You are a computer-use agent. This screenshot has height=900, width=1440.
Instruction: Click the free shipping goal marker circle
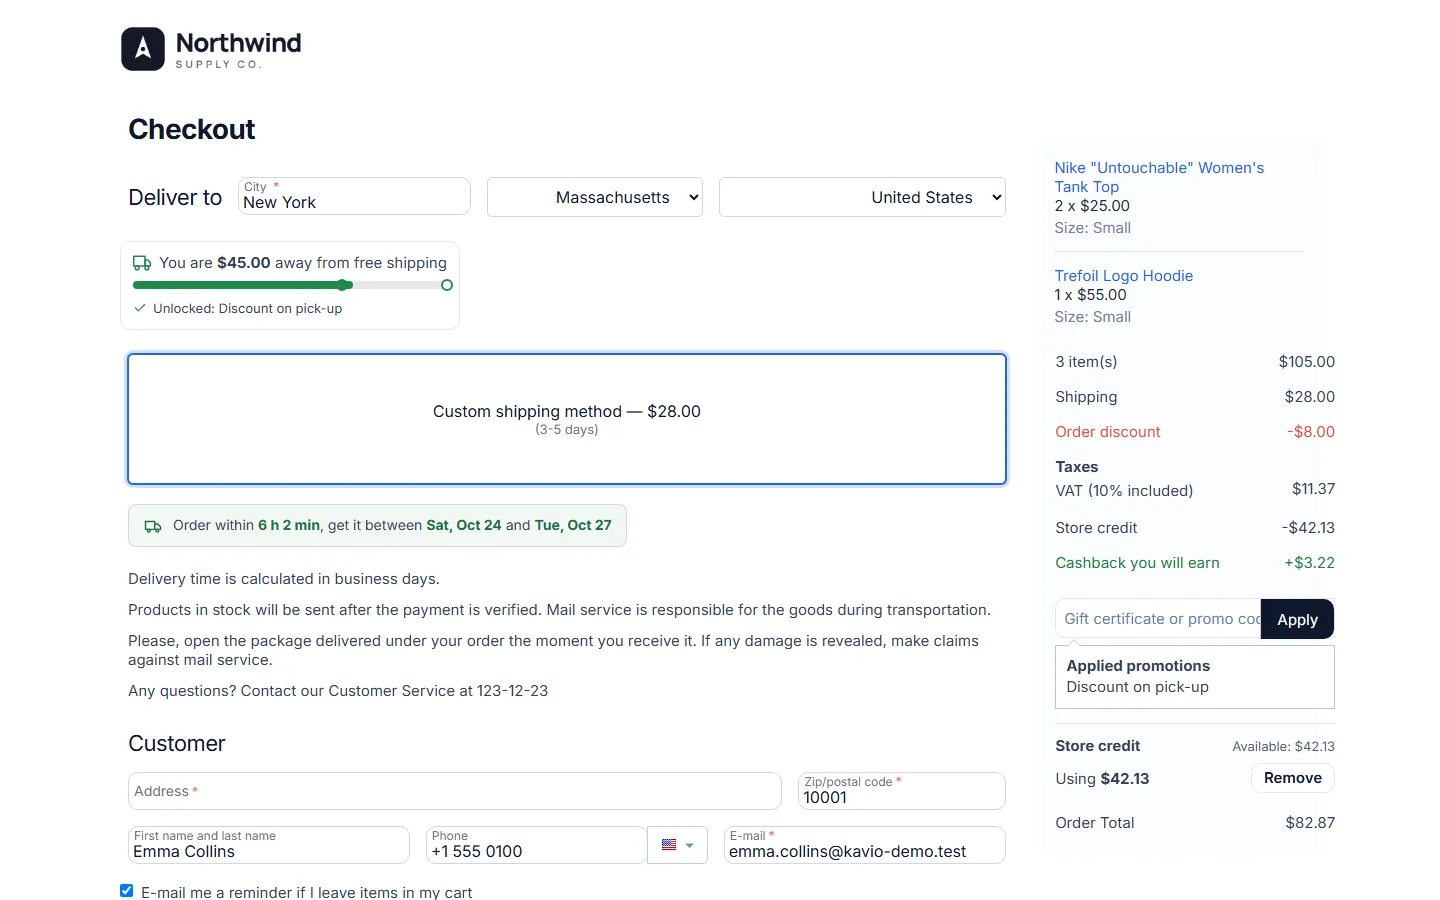447,285
